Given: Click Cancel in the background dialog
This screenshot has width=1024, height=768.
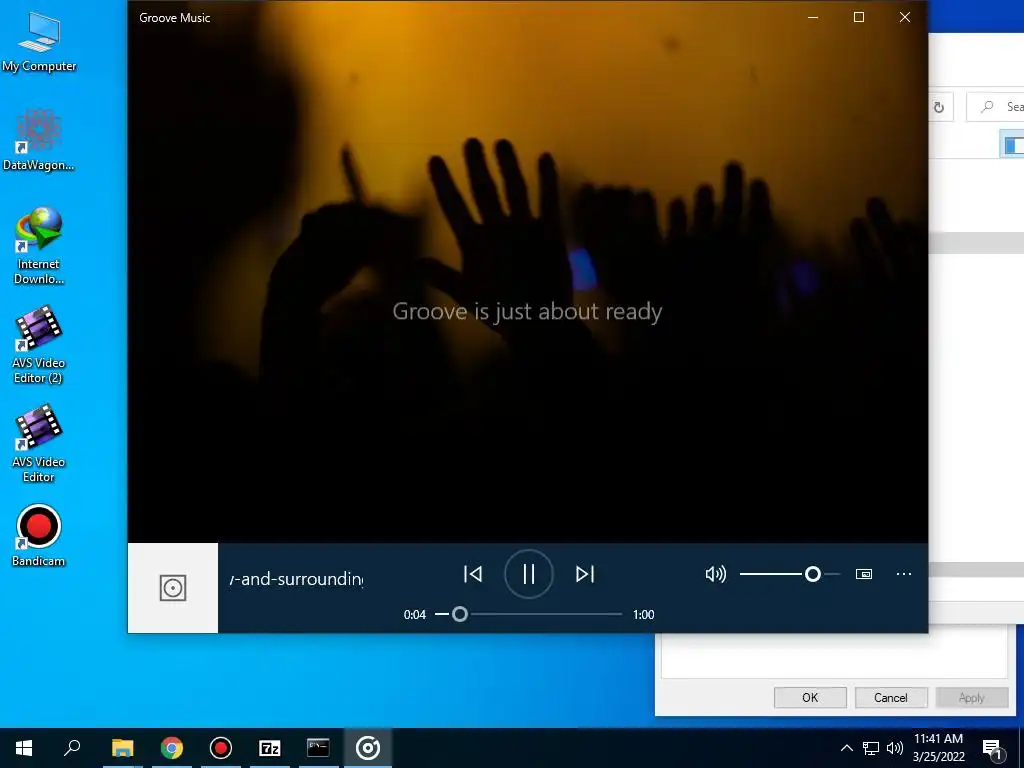Looking at the screenshot, I should click(891, 697).
